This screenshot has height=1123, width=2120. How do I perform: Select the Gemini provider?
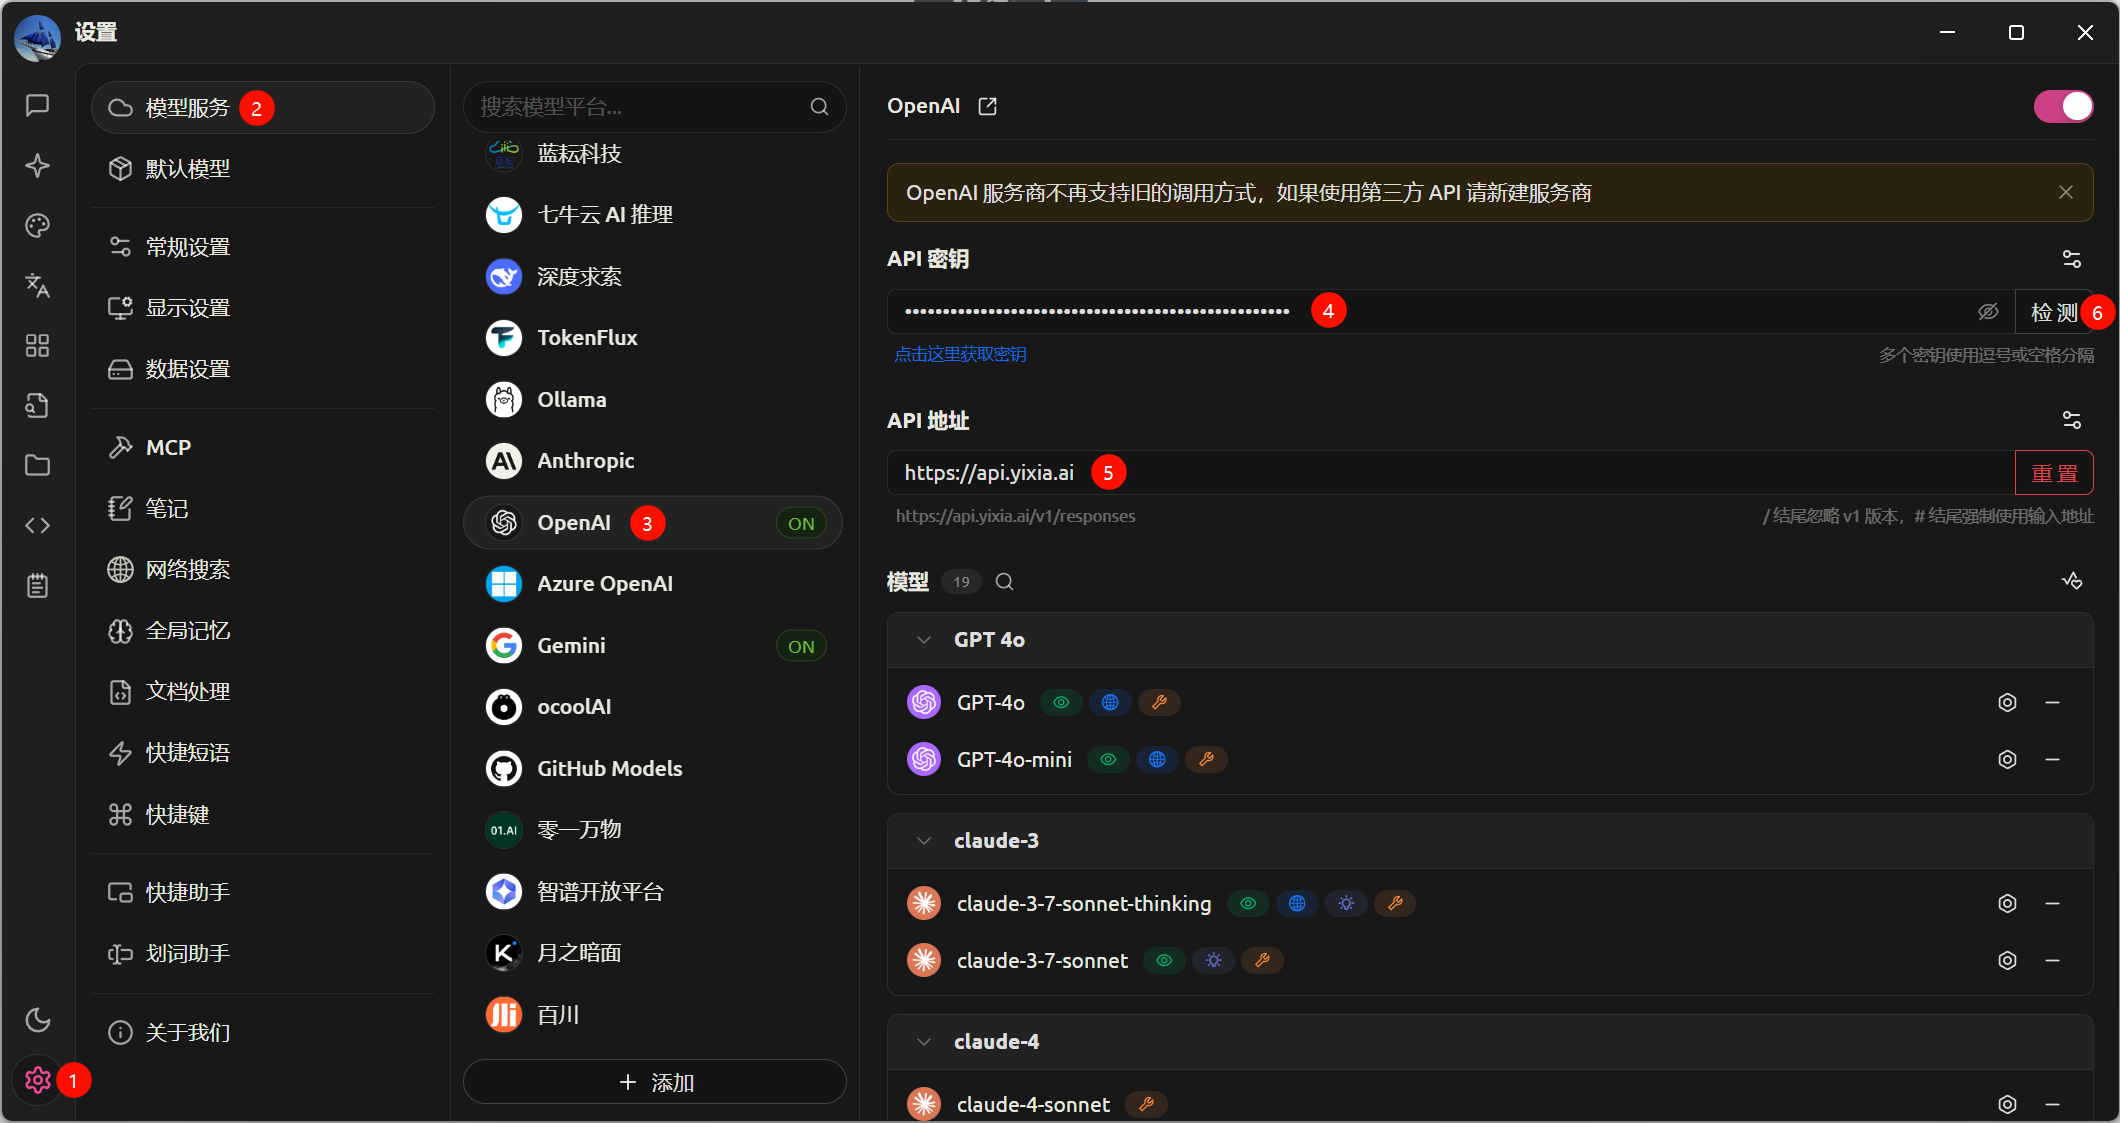coord(653,646)
